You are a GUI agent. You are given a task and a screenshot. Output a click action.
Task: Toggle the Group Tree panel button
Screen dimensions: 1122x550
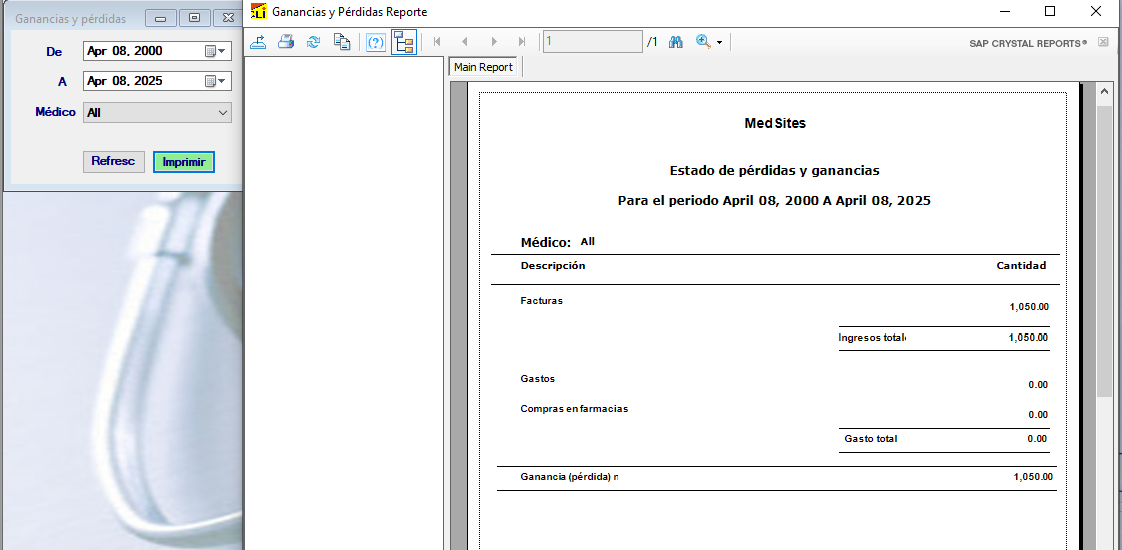404,42
